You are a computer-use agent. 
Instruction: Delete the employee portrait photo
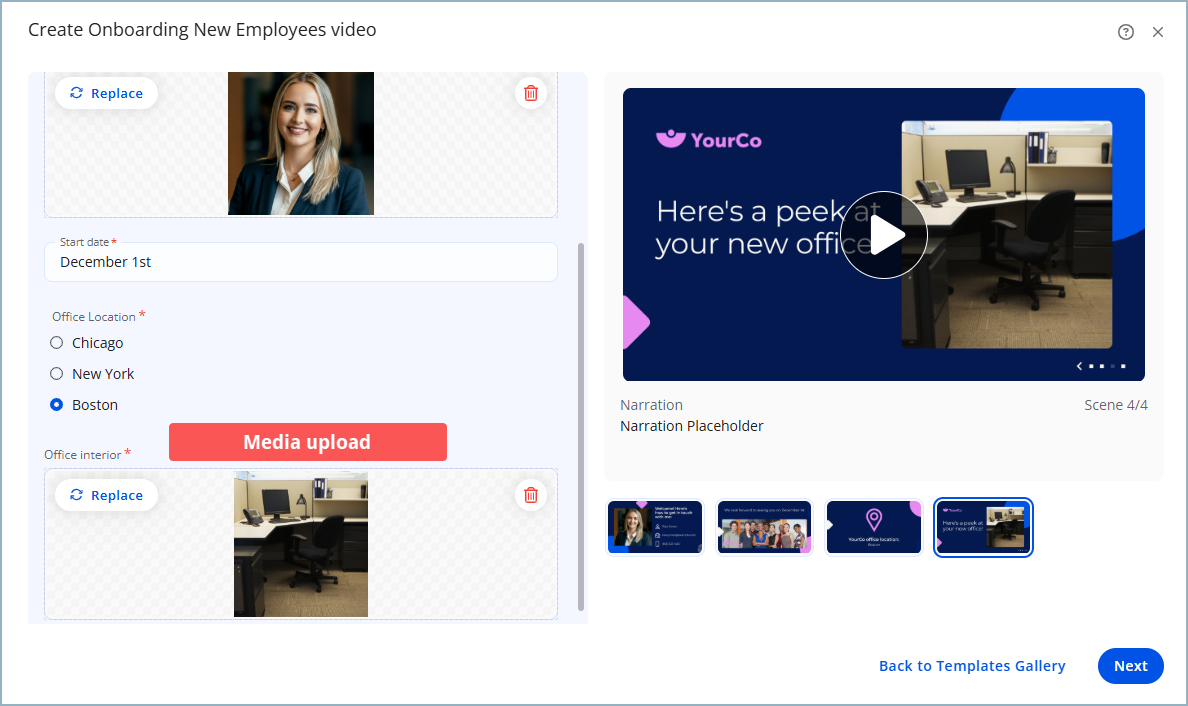point(531,93)
